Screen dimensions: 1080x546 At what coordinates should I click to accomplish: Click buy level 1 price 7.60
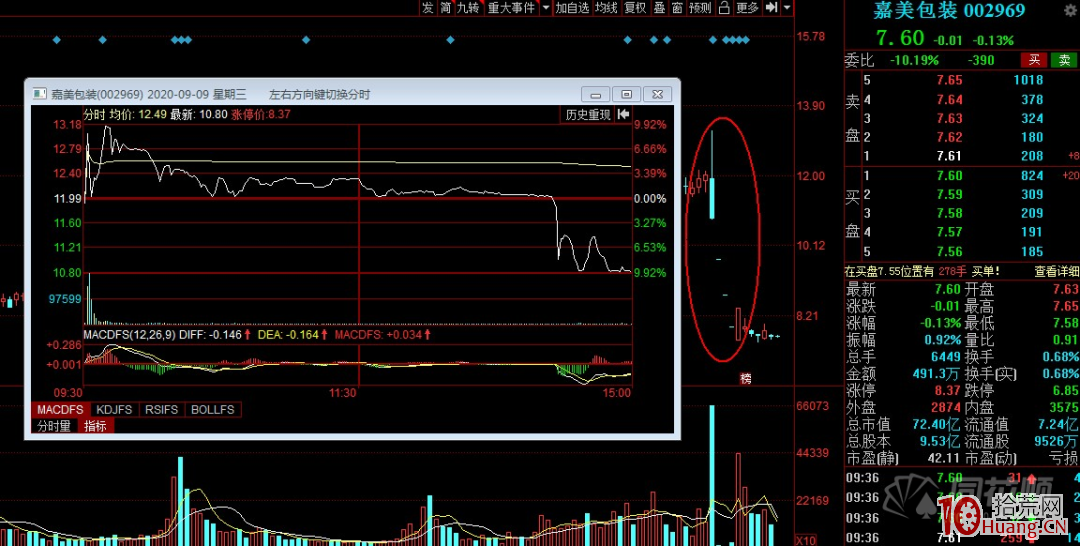[950, 176]
